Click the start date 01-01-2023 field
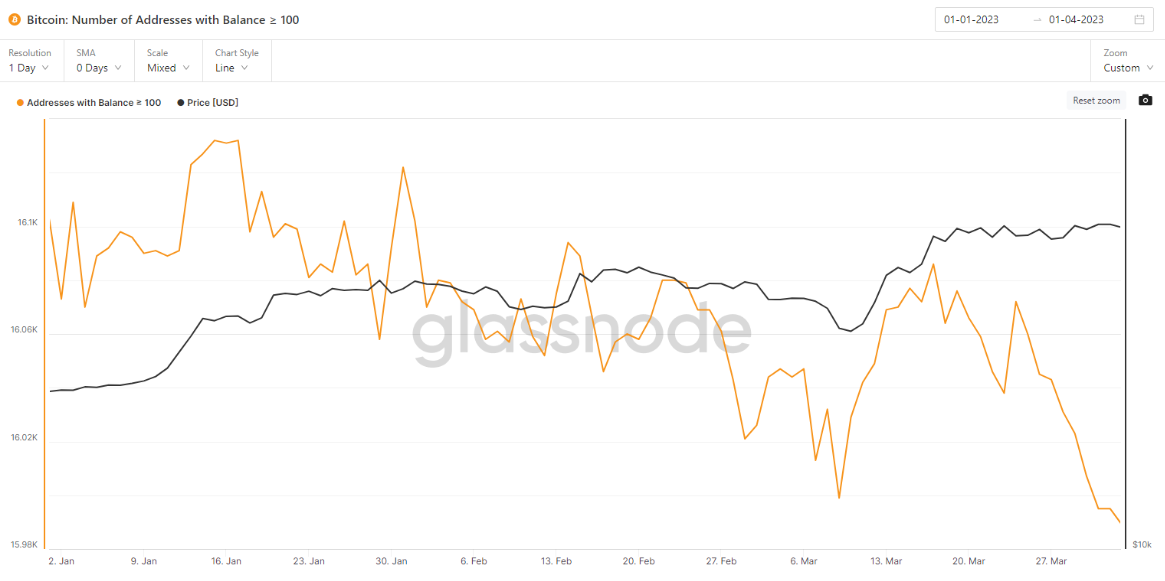Image resolution: width=1165 pixels, height=581 pixels. coord(972,20)
